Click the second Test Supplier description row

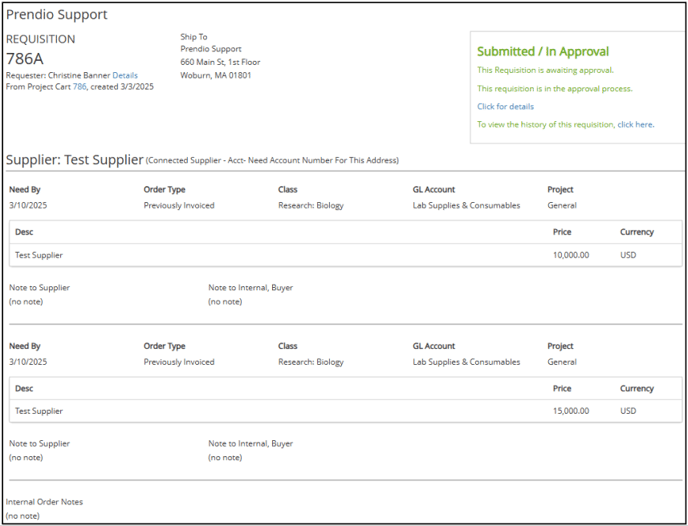coord(345,411)
